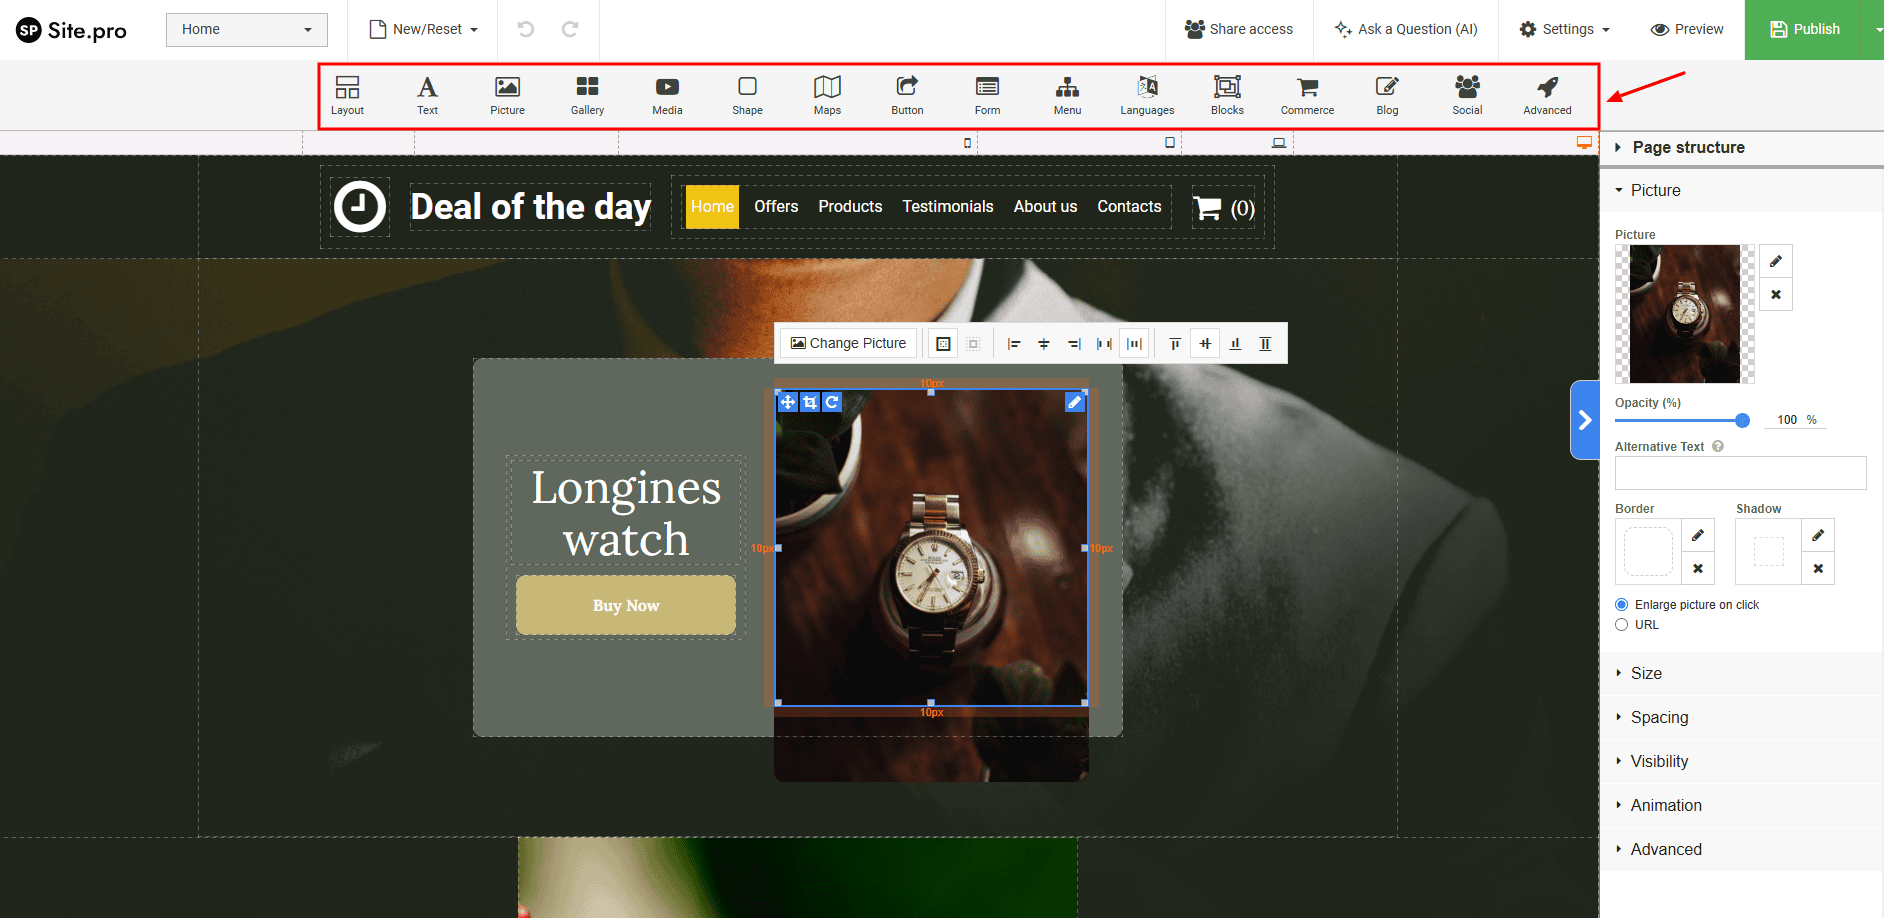The height and width of the screenshot is (918, 1884).
Task: Click Share access
Action: [1239, 29]
